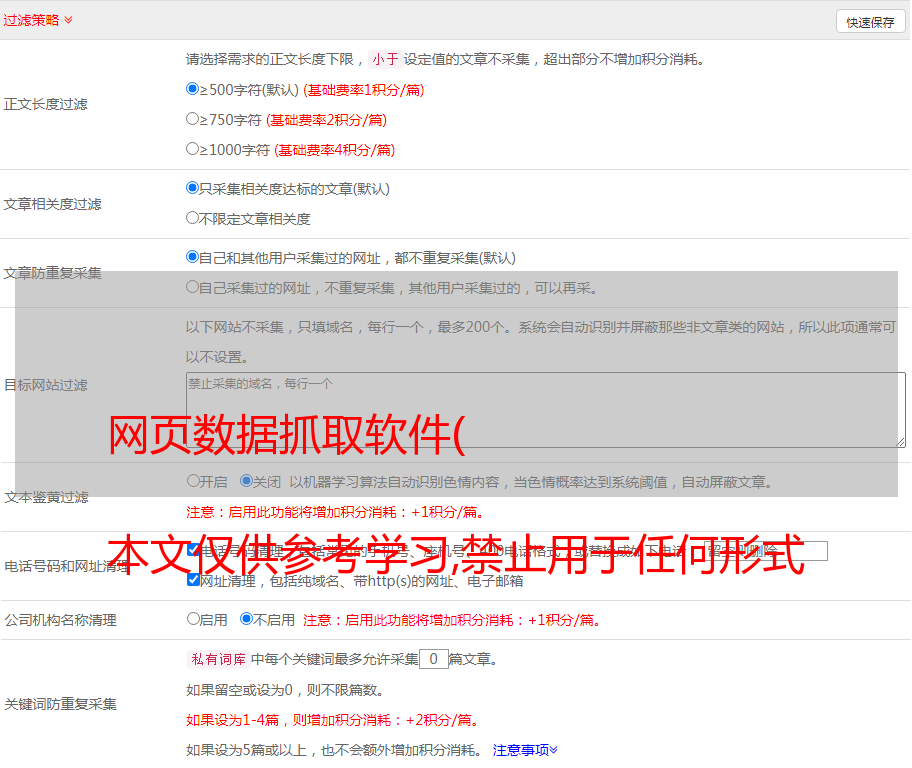Select 不启用 for 公司机构名称清理
The image size is (912, 768).
246,619
